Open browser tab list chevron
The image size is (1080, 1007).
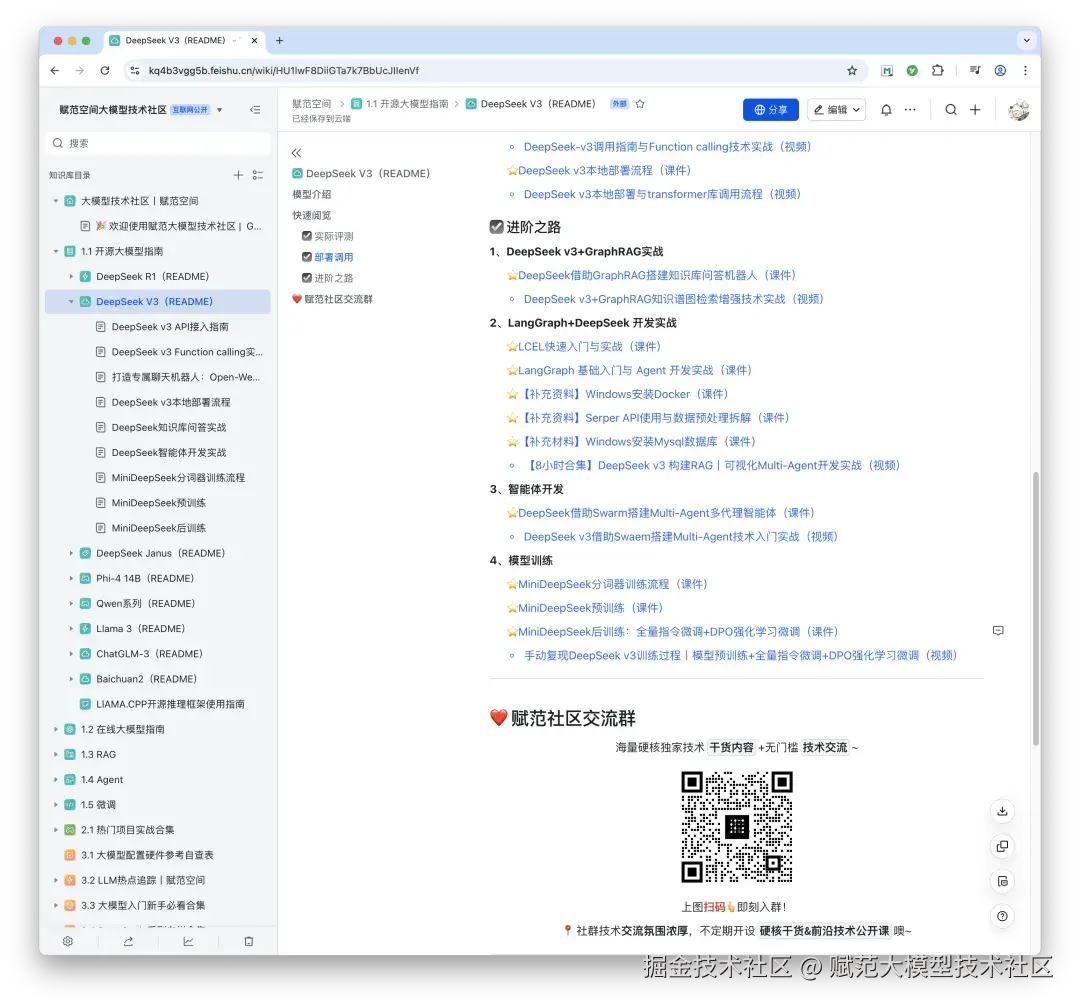(1026, 41)
